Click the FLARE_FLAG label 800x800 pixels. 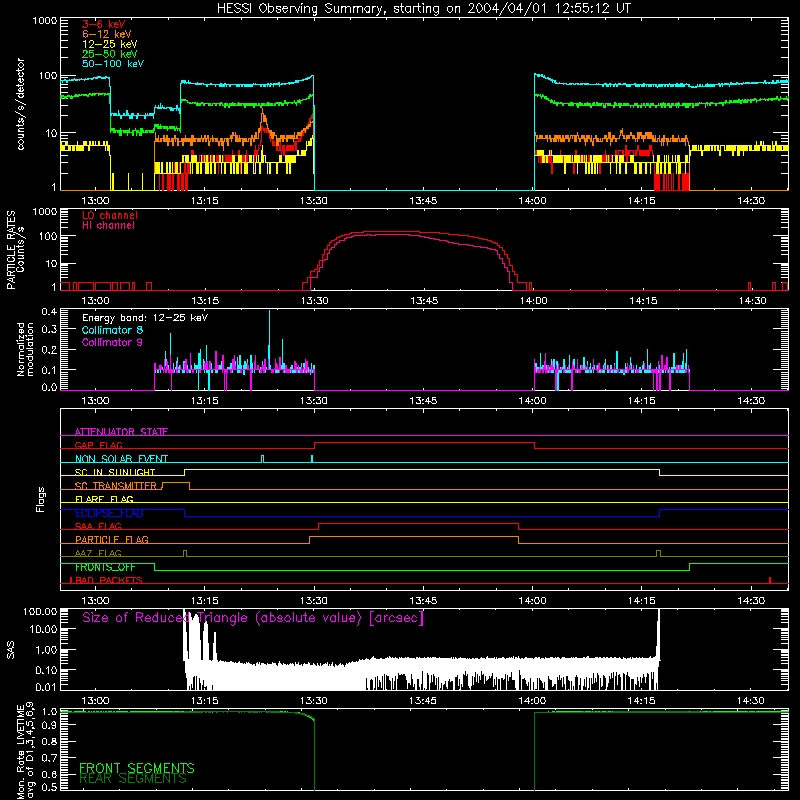(x=104, y=499)
